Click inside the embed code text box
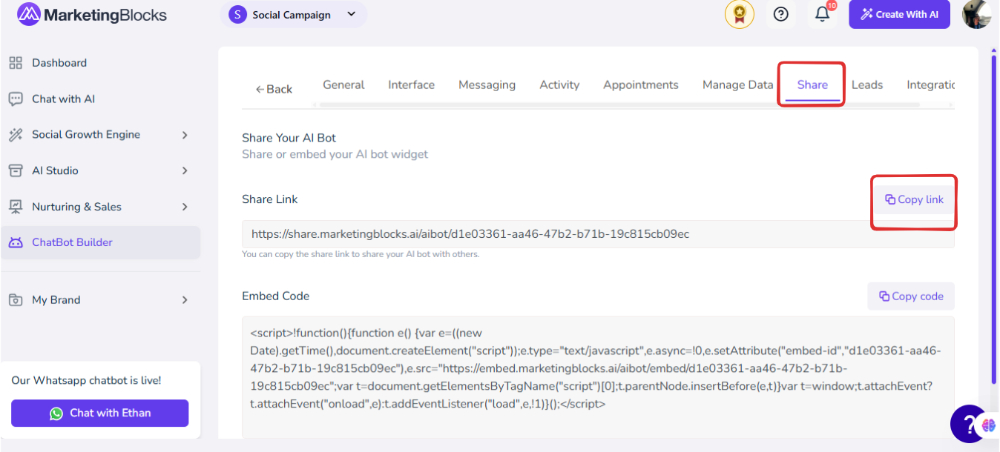1000x452 pixels. [x=598, y=377]
